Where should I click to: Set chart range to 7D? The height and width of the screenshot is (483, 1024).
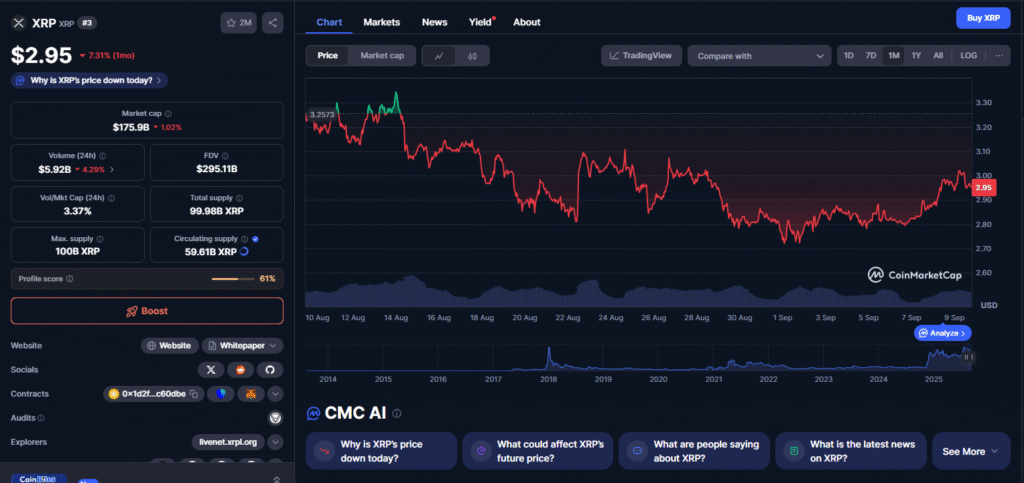coord(871,55)
